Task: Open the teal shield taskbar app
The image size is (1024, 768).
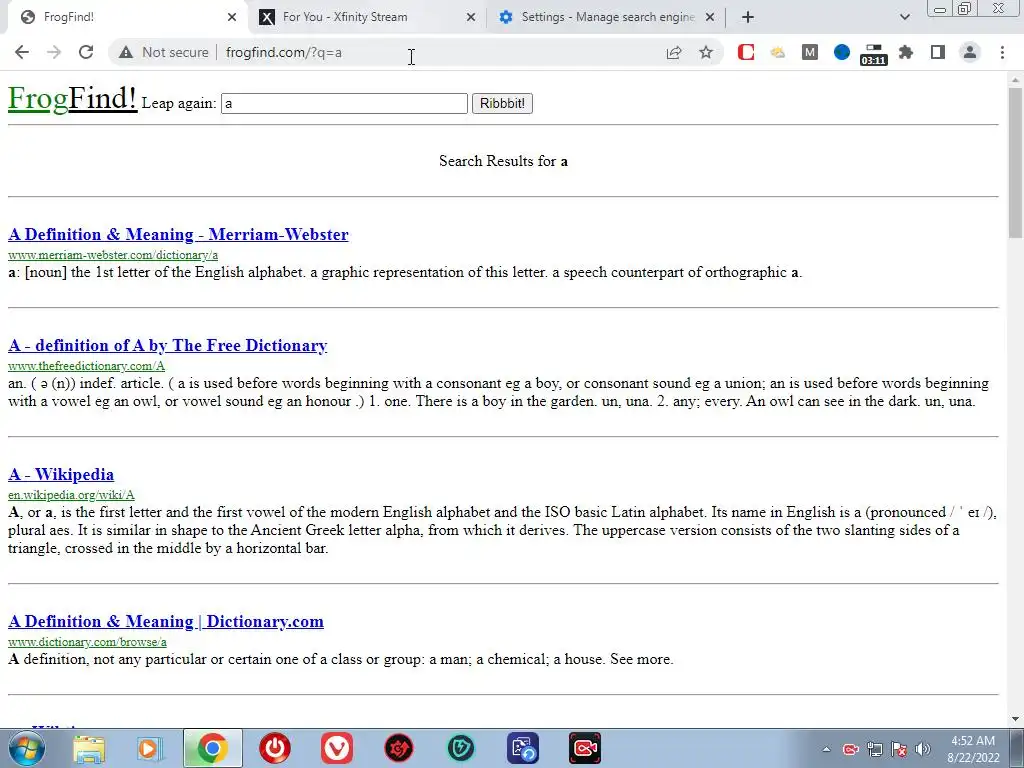Action: (461, 748)
